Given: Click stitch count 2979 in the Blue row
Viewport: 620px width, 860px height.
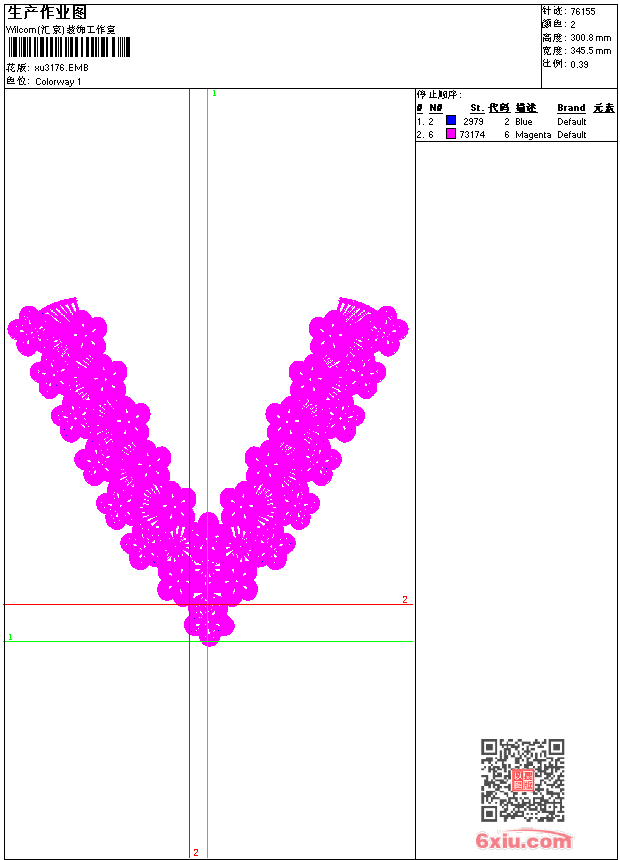Looking at the screenshot, I should pyautogui.click(x=473, y=122).
